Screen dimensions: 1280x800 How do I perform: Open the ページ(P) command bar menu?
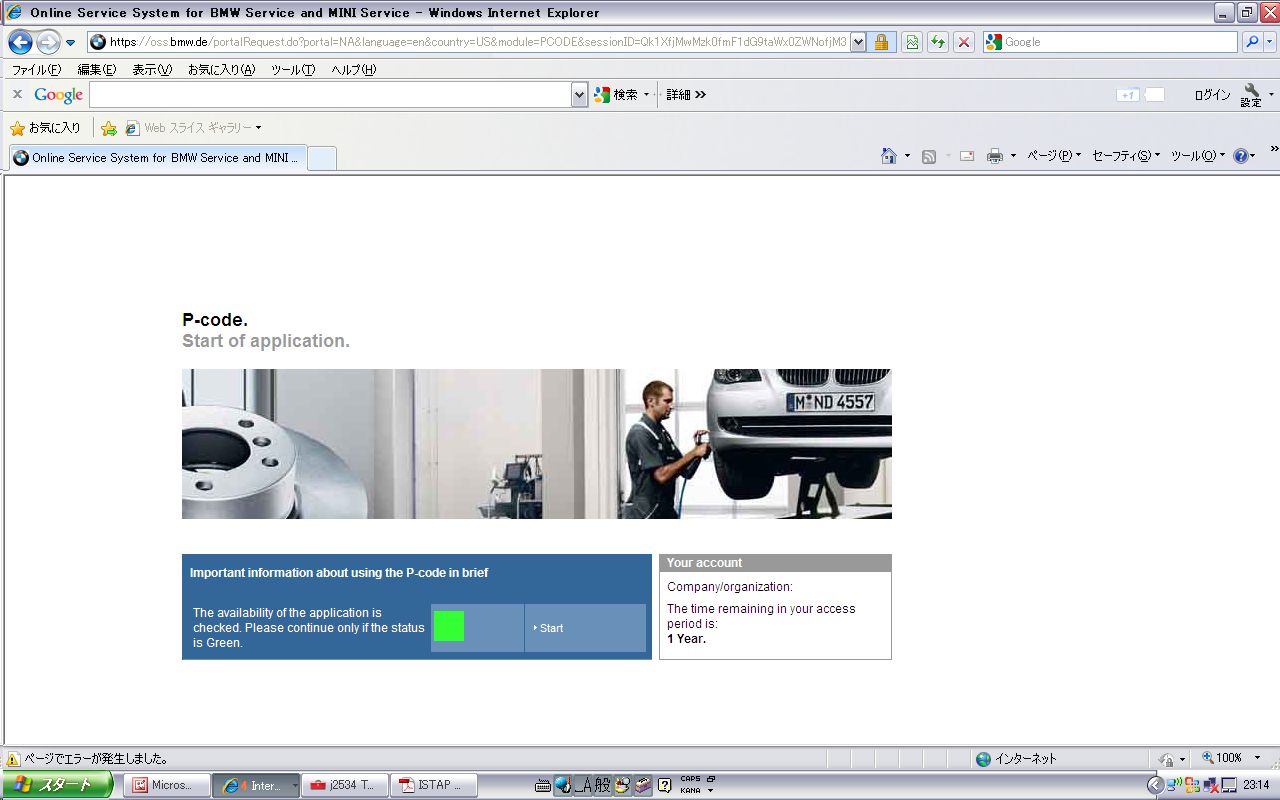pos(1054,156)
